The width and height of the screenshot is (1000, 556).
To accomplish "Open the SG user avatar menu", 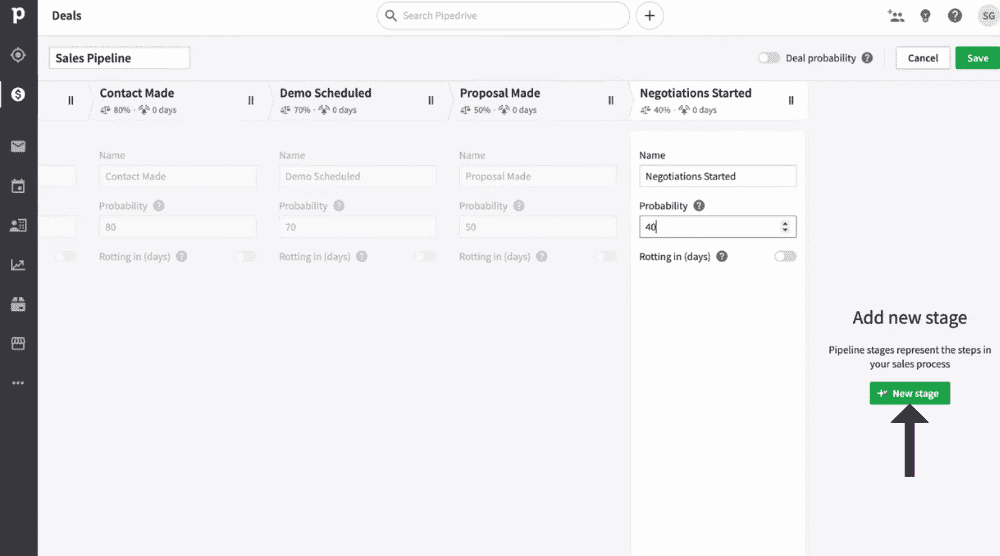I will click(x=988, y=16).
